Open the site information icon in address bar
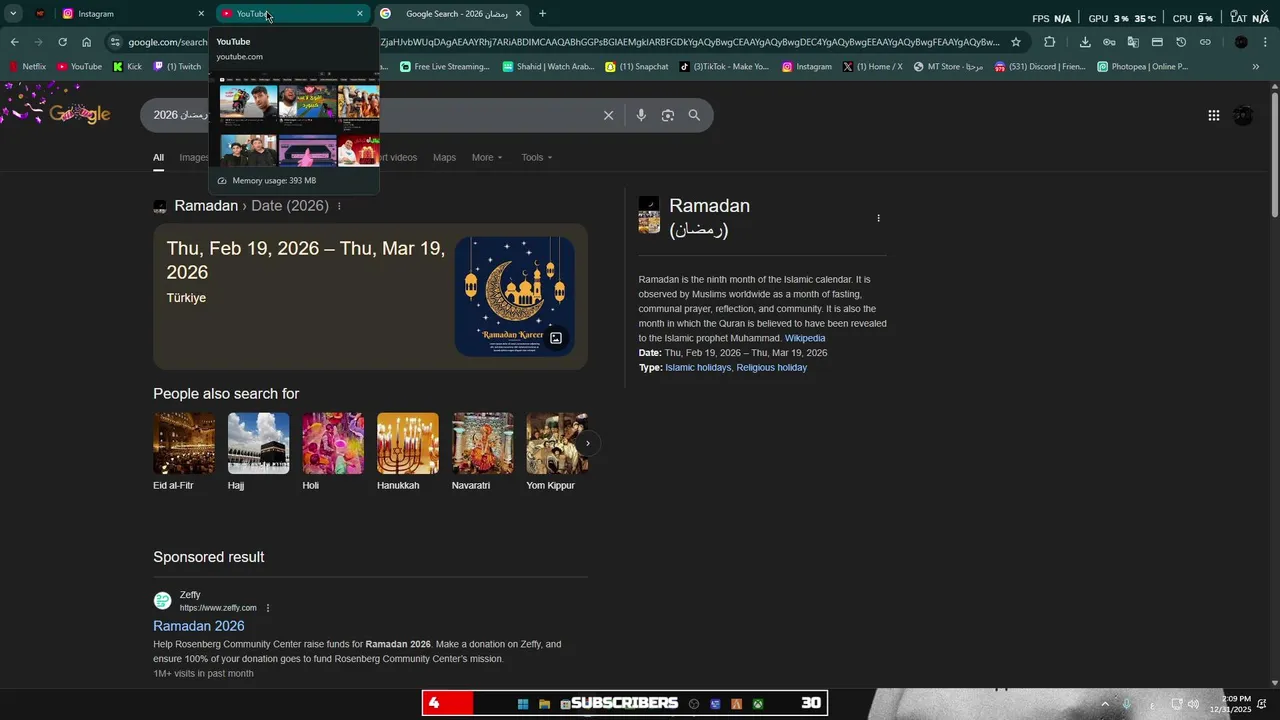This screenshot has height=720, width=1280. [115, 42]
